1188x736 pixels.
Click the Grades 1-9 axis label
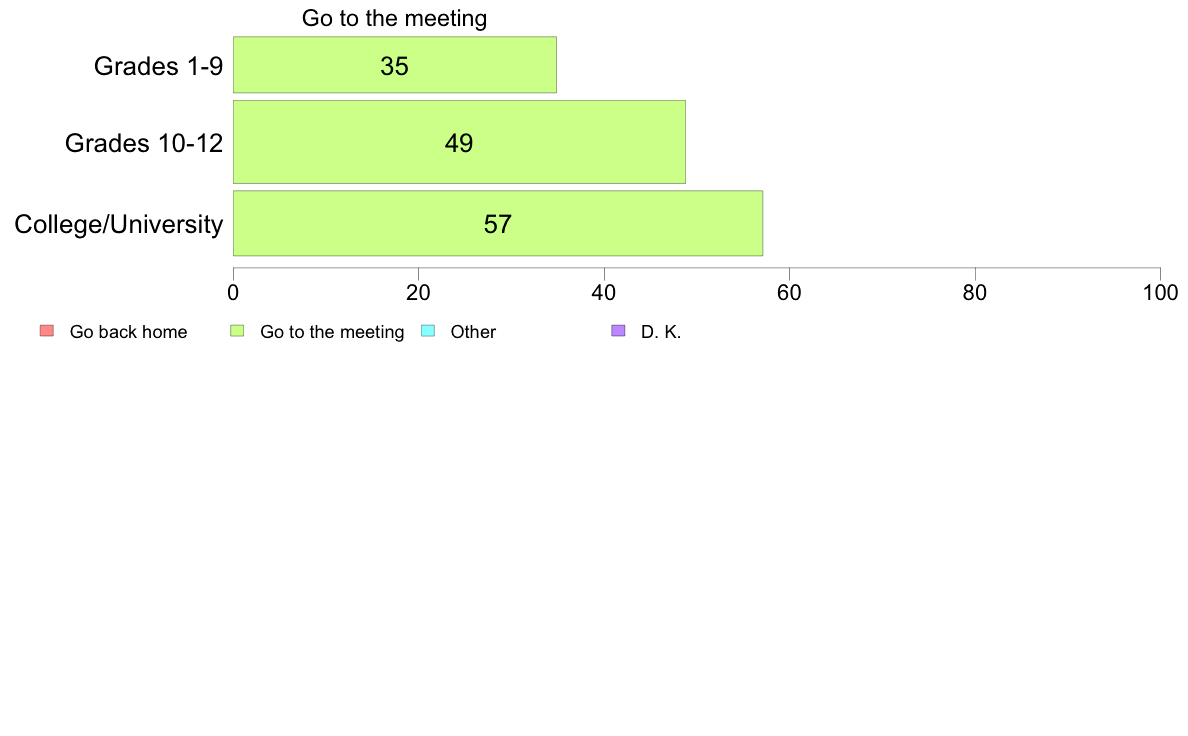[158, 66]
